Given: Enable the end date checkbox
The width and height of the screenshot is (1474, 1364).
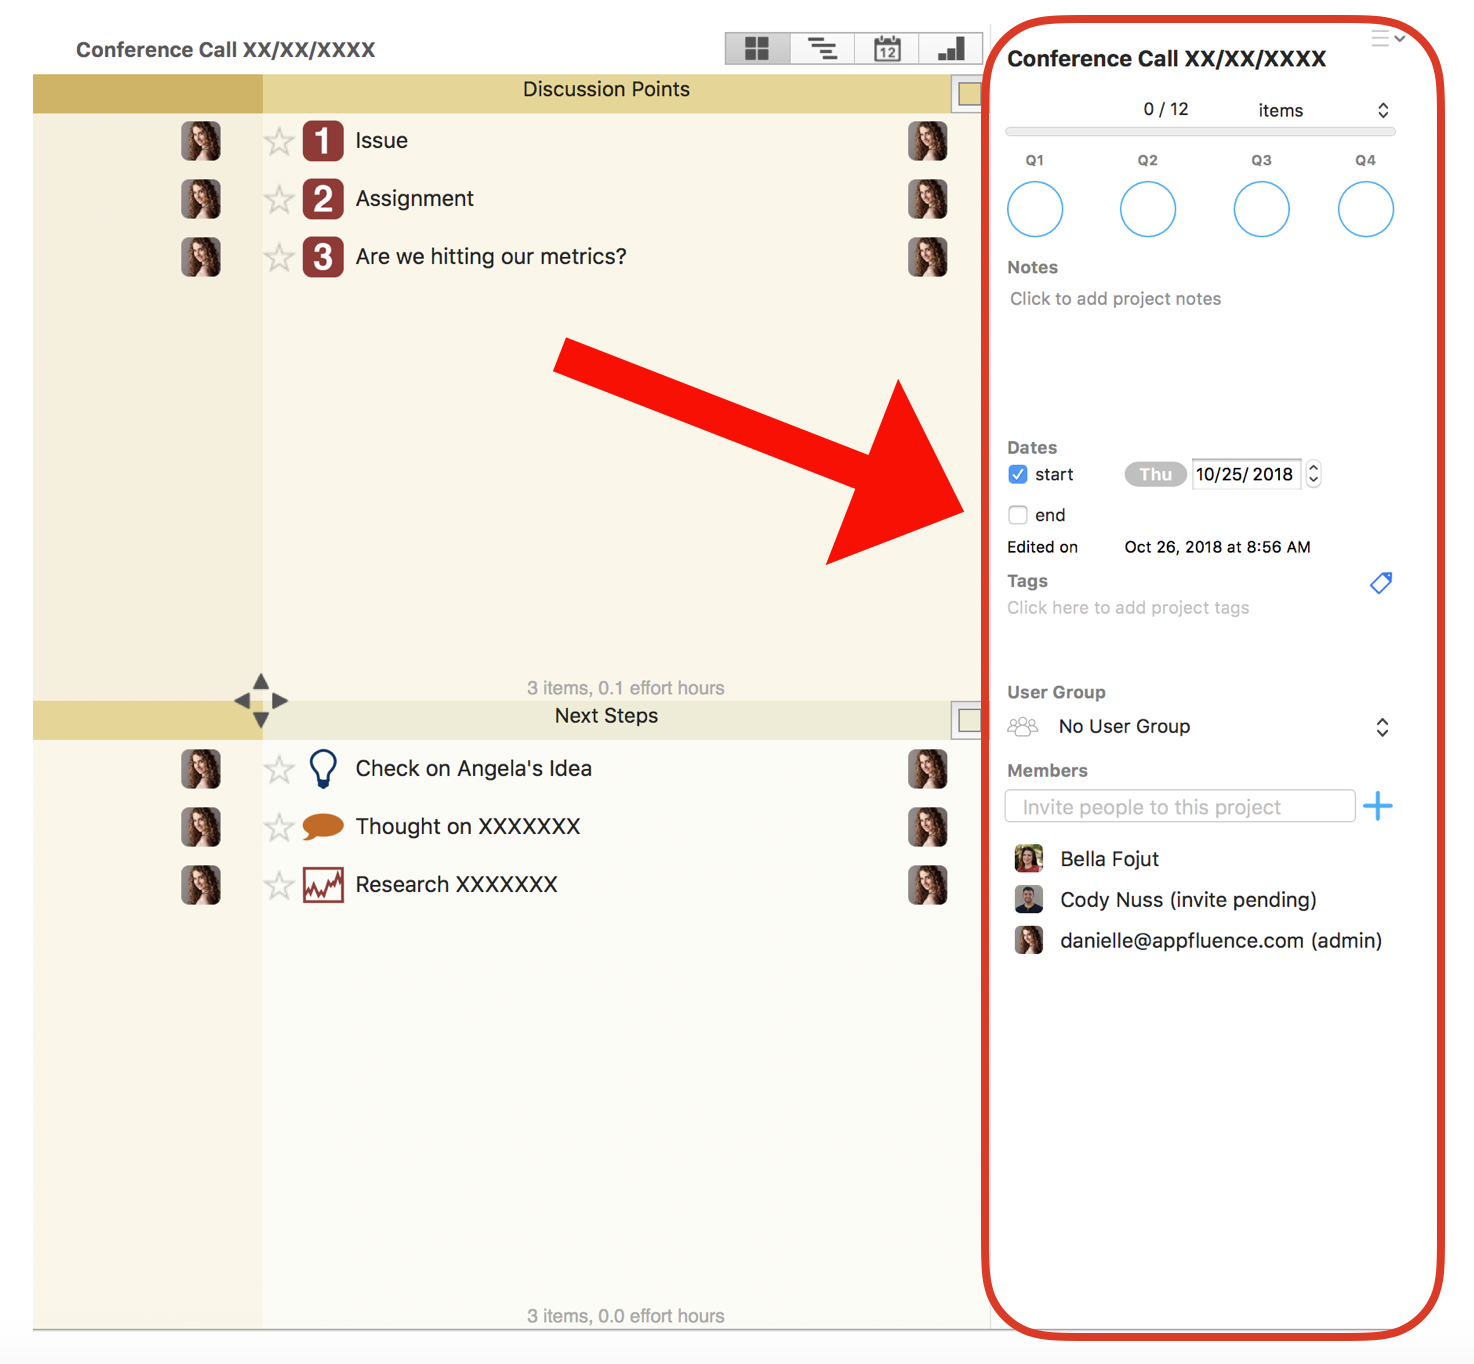Looking at the screenshot, I should [x=1018, y=515].
